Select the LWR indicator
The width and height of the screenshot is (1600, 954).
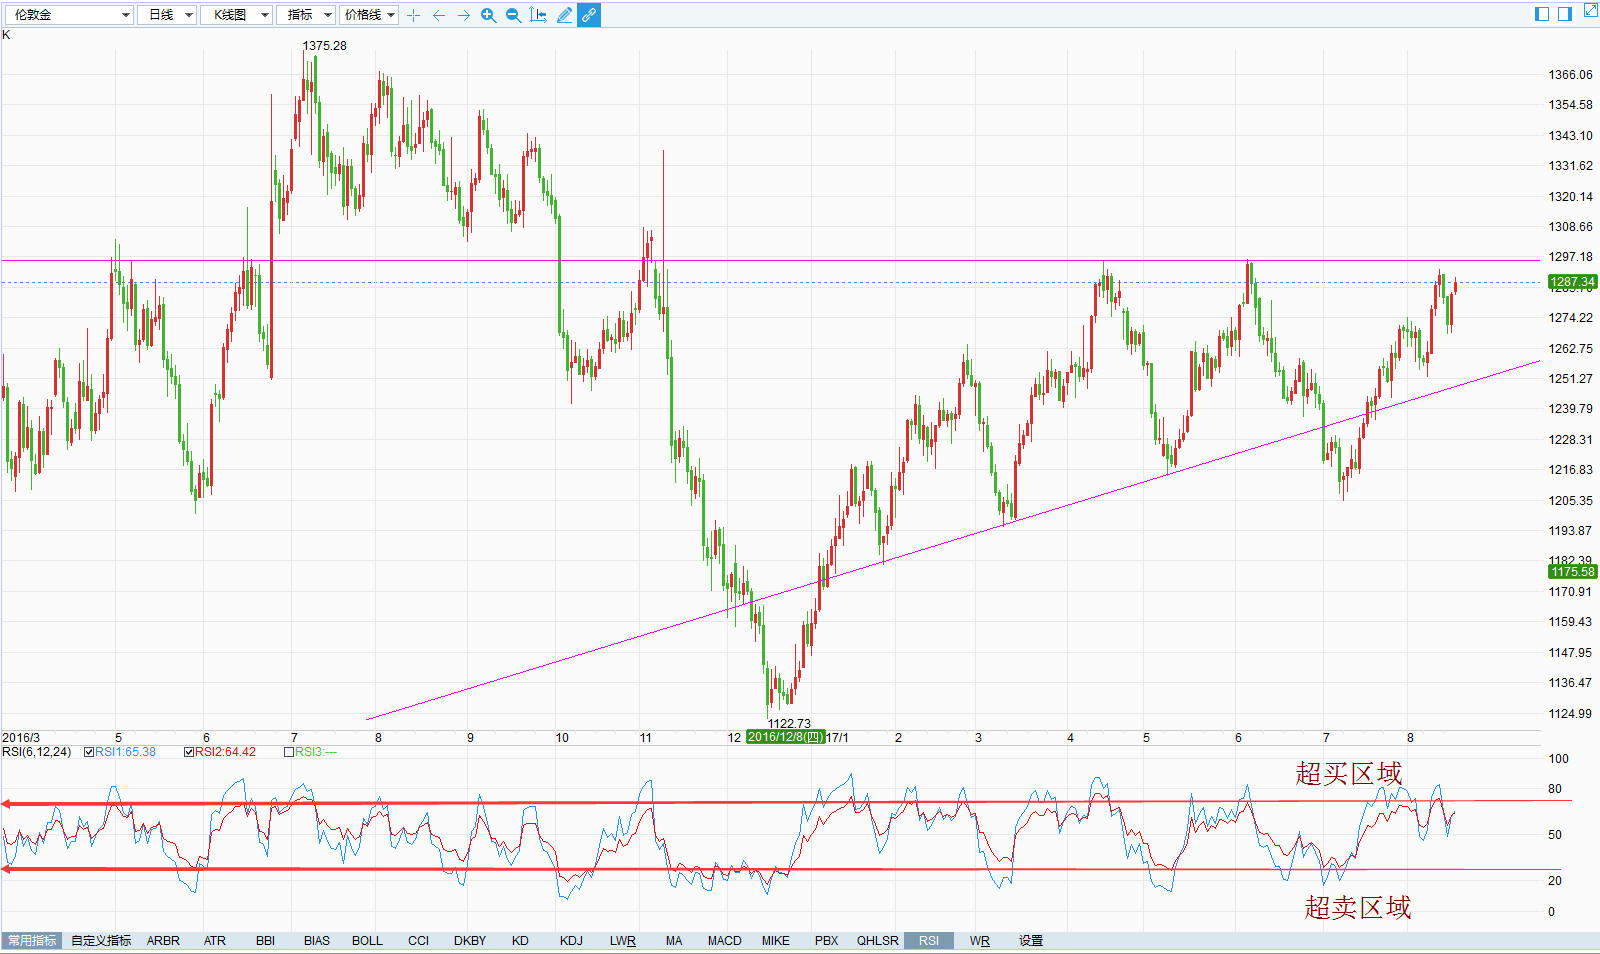pyautogui.click(x=623, y=940)
